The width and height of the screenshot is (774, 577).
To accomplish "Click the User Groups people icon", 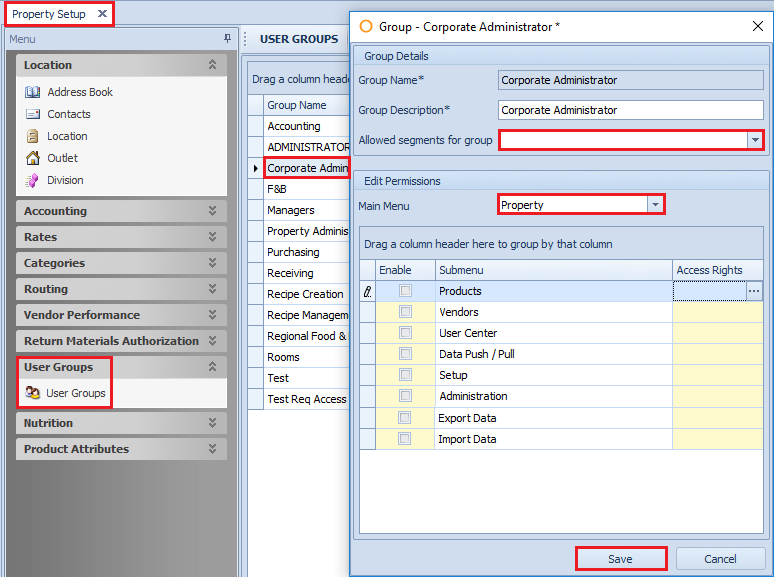I will pyautogui.click(x=33, y=393).
